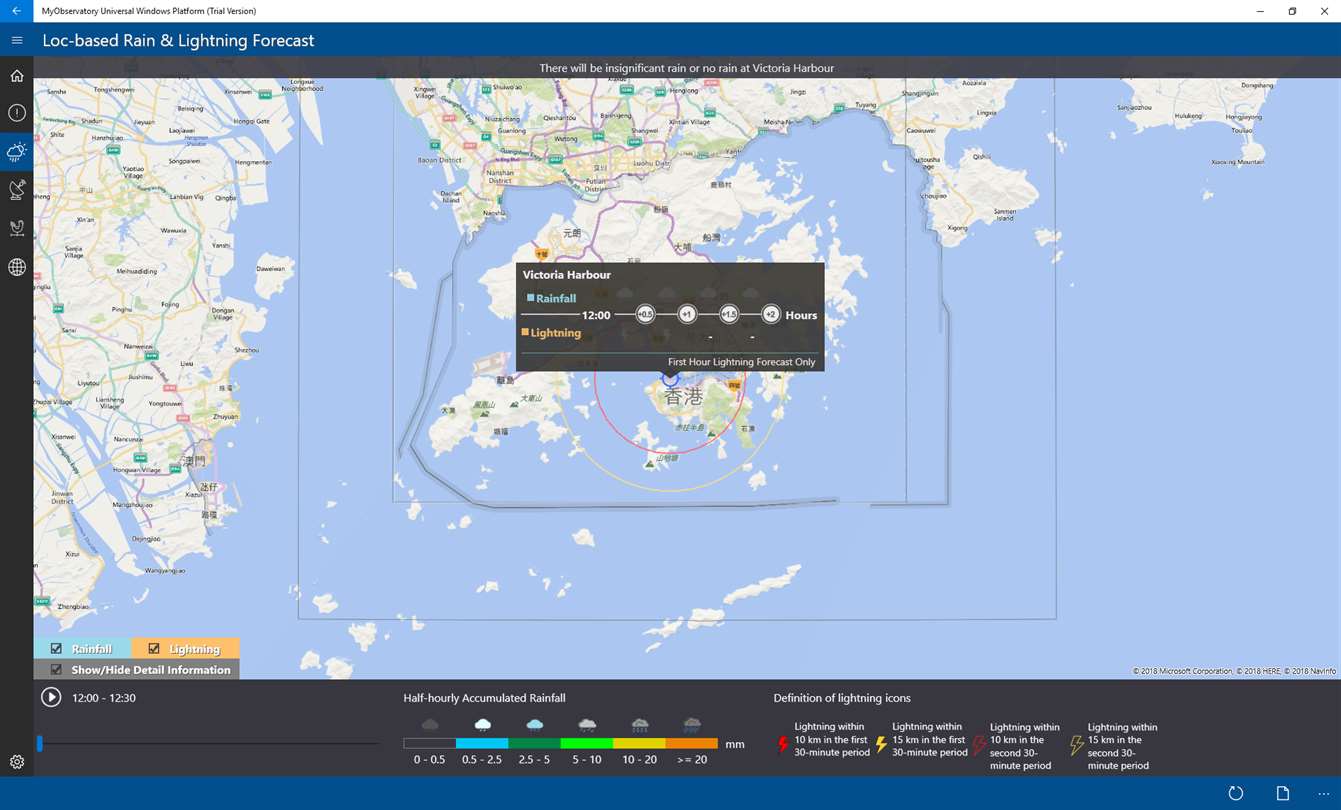Viewport: 1341px width, 810px height.
Task: Click the 0.5 - 2.5 mm cyan swatch
Action: [482, 743]
